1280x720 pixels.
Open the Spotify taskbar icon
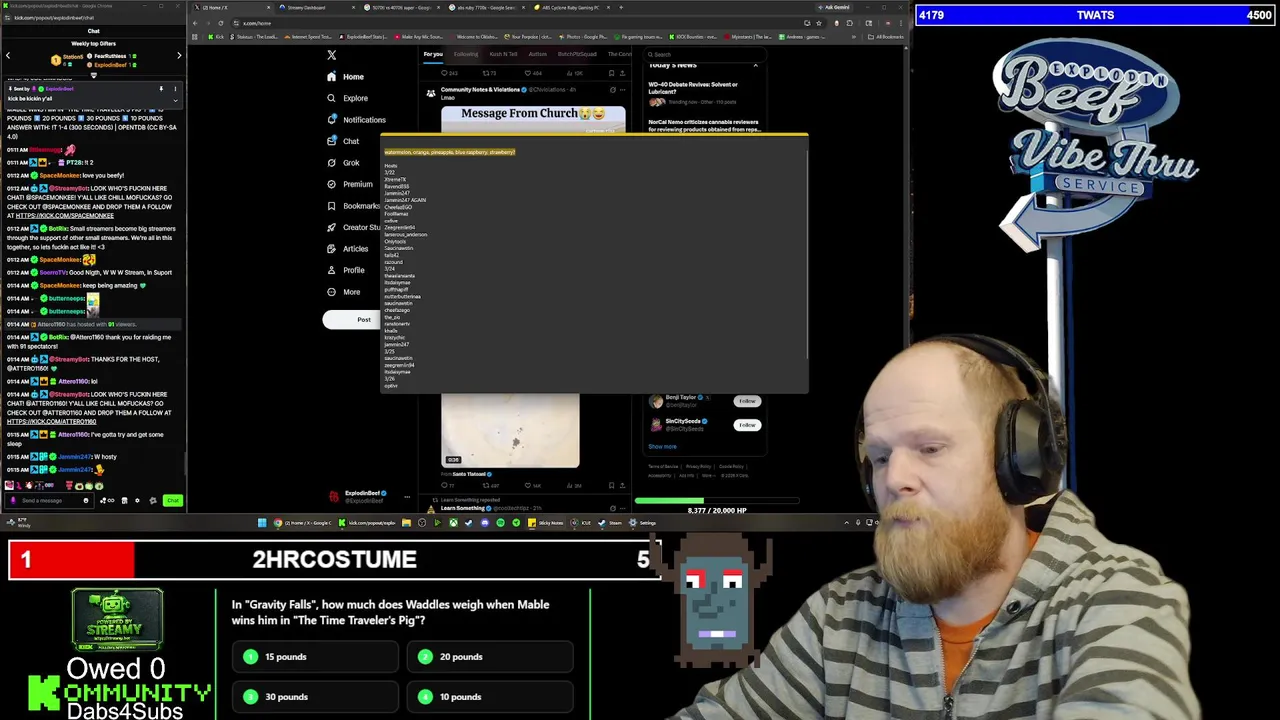(500, 523)
